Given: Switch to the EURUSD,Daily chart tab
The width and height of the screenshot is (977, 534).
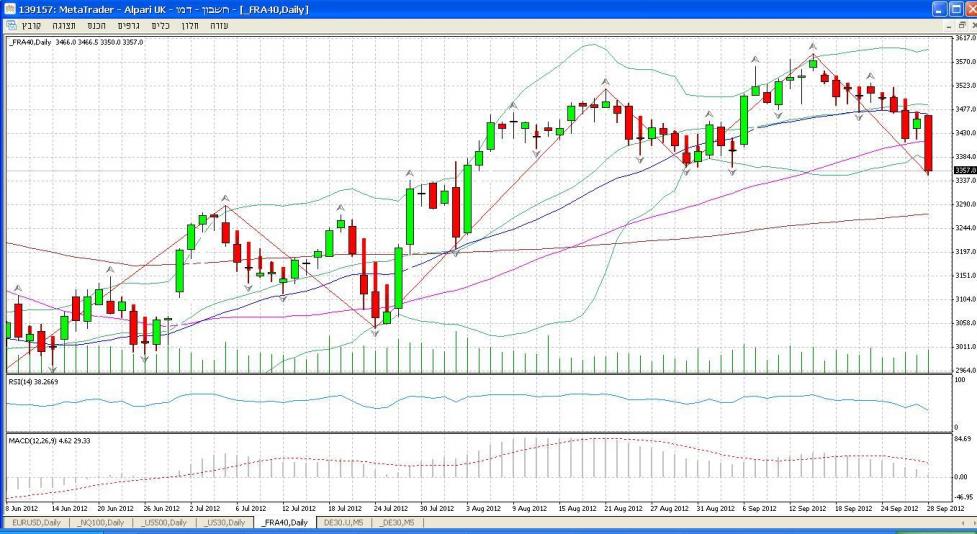Looking at the screenshot, I should tap(36, 523).
